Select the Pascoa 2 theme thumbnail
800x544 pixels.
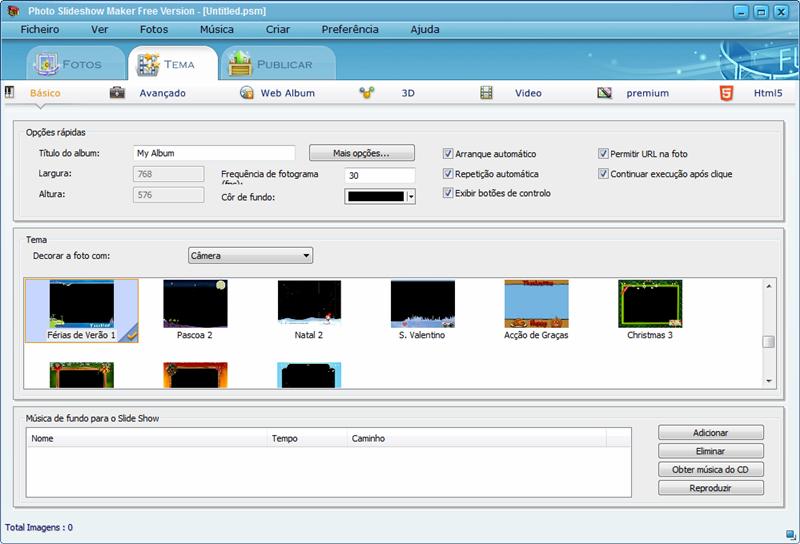(x=195, y=304)
